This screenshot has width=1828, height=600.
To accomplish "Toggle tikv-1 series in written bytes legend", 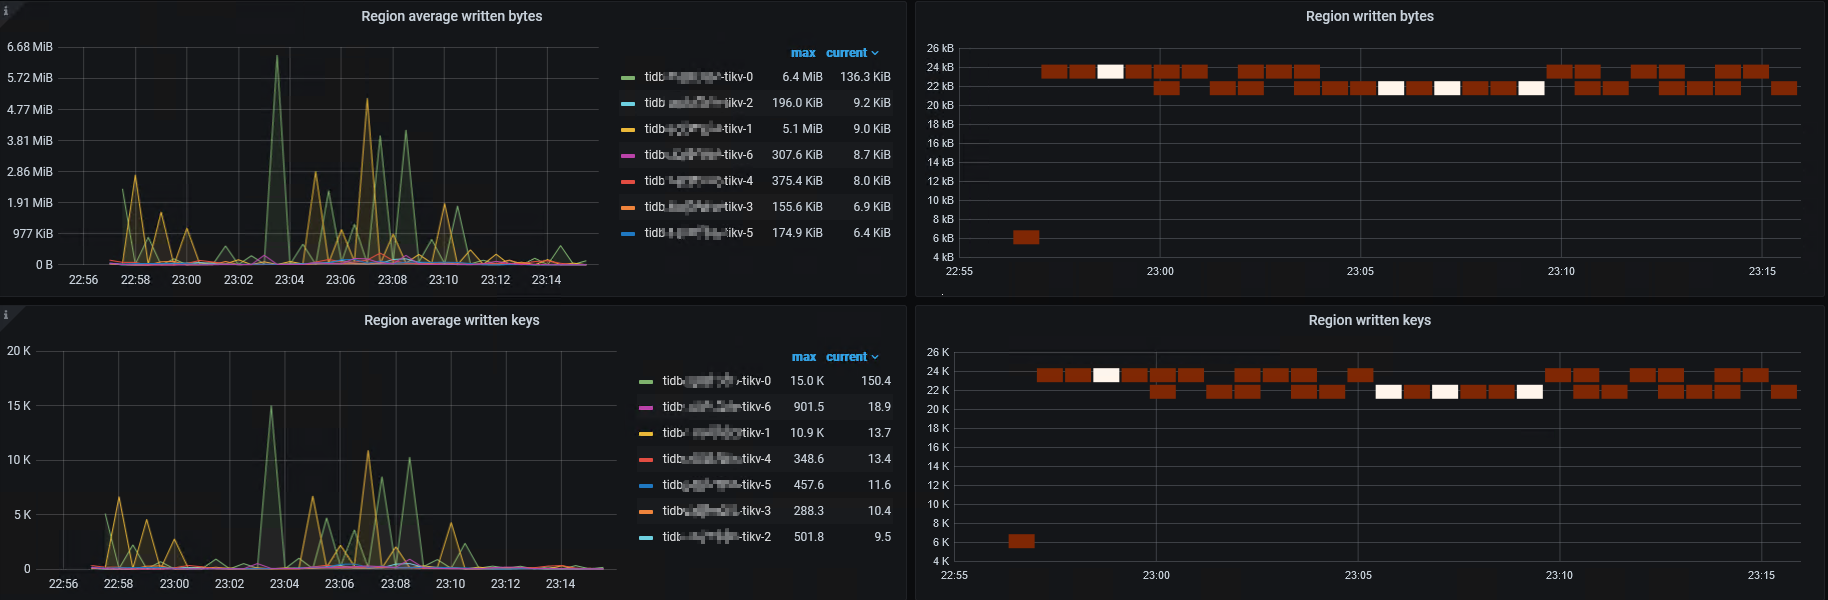I will click(x=698, y=129).
